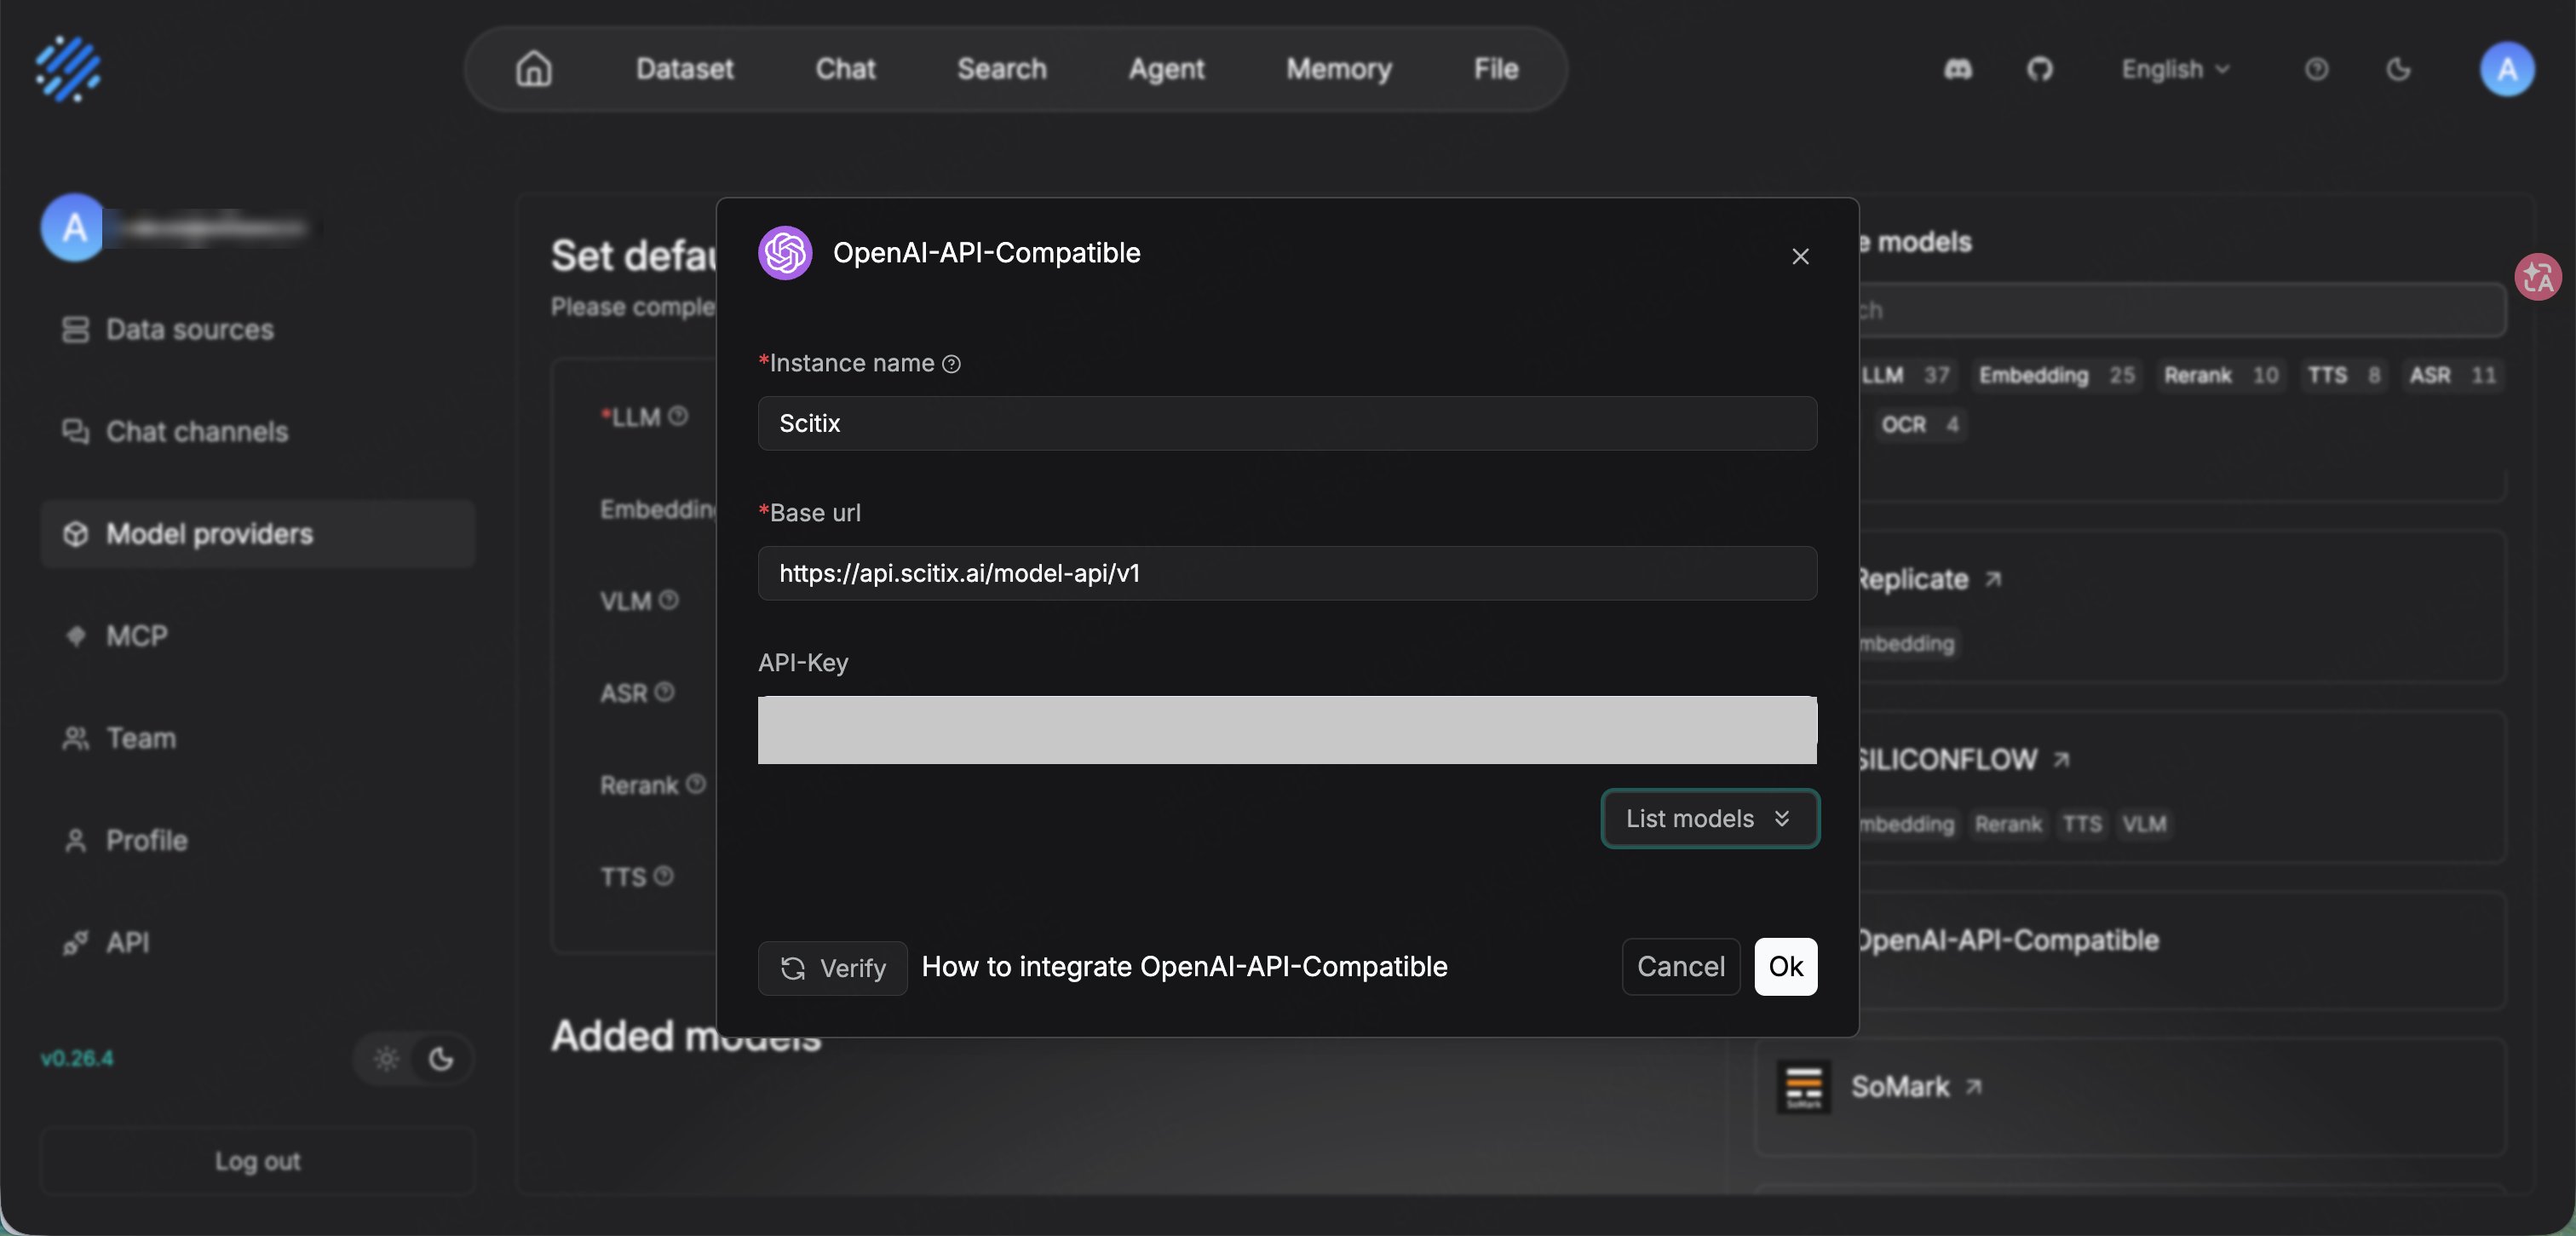Open the Search tab
The height and width of the screenshot is (1236, 2576).
(1001, 69)
